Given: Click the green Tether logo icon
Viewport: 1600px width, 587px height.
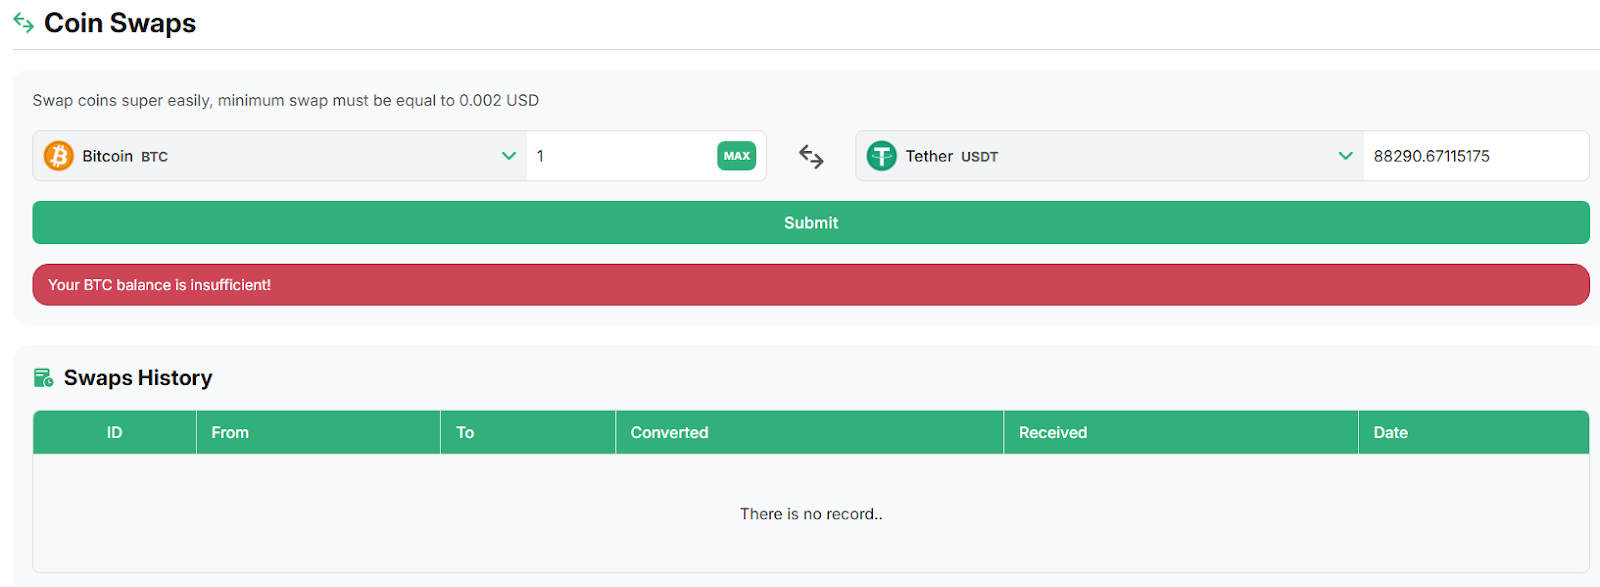Looking at the screenshot, I should (x=881, y=156).
